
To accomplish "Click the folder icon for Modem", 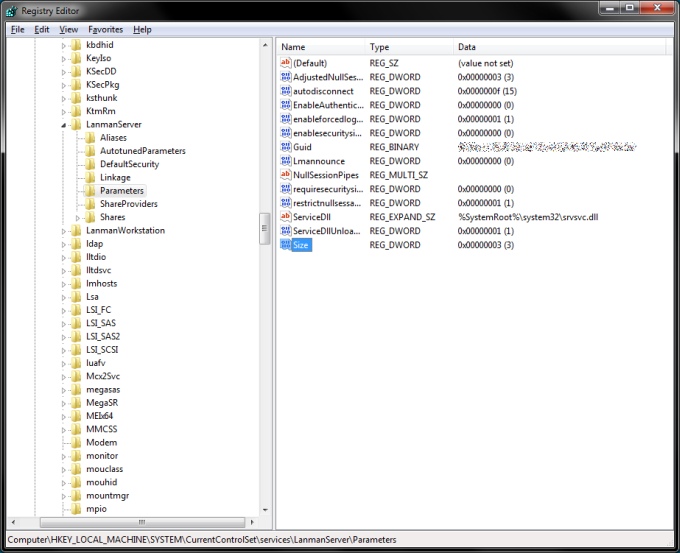I will pos(76,442).
